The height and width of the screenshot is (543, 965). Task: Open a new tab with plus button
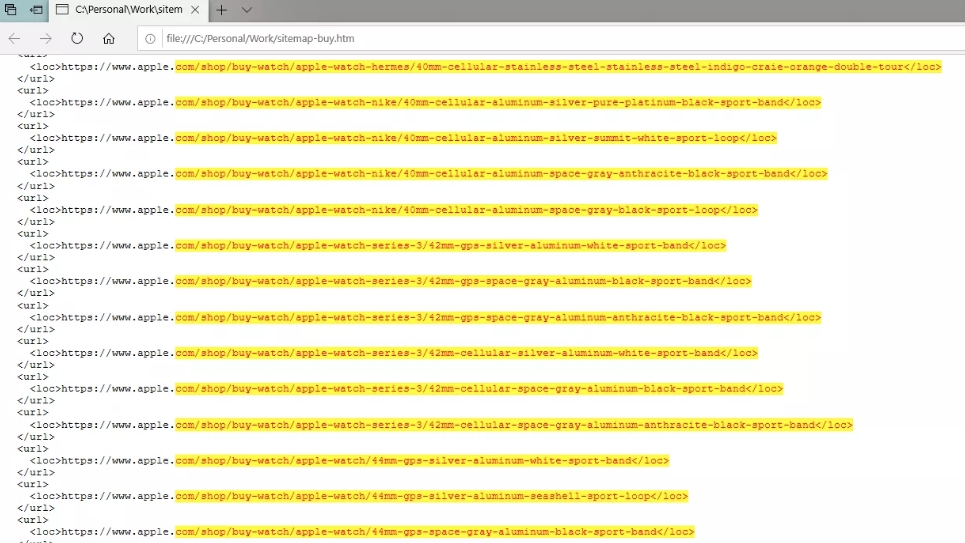[222, 10]
